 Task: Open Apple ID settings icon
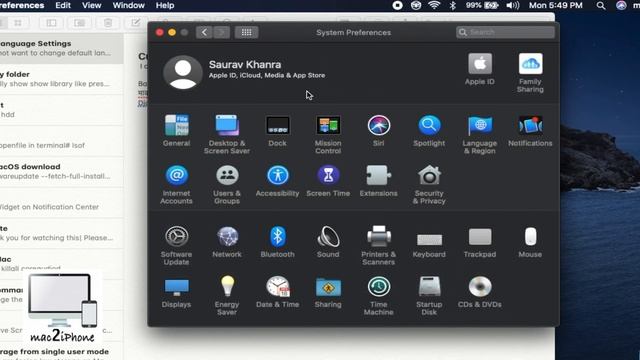(x=480, y=64)
